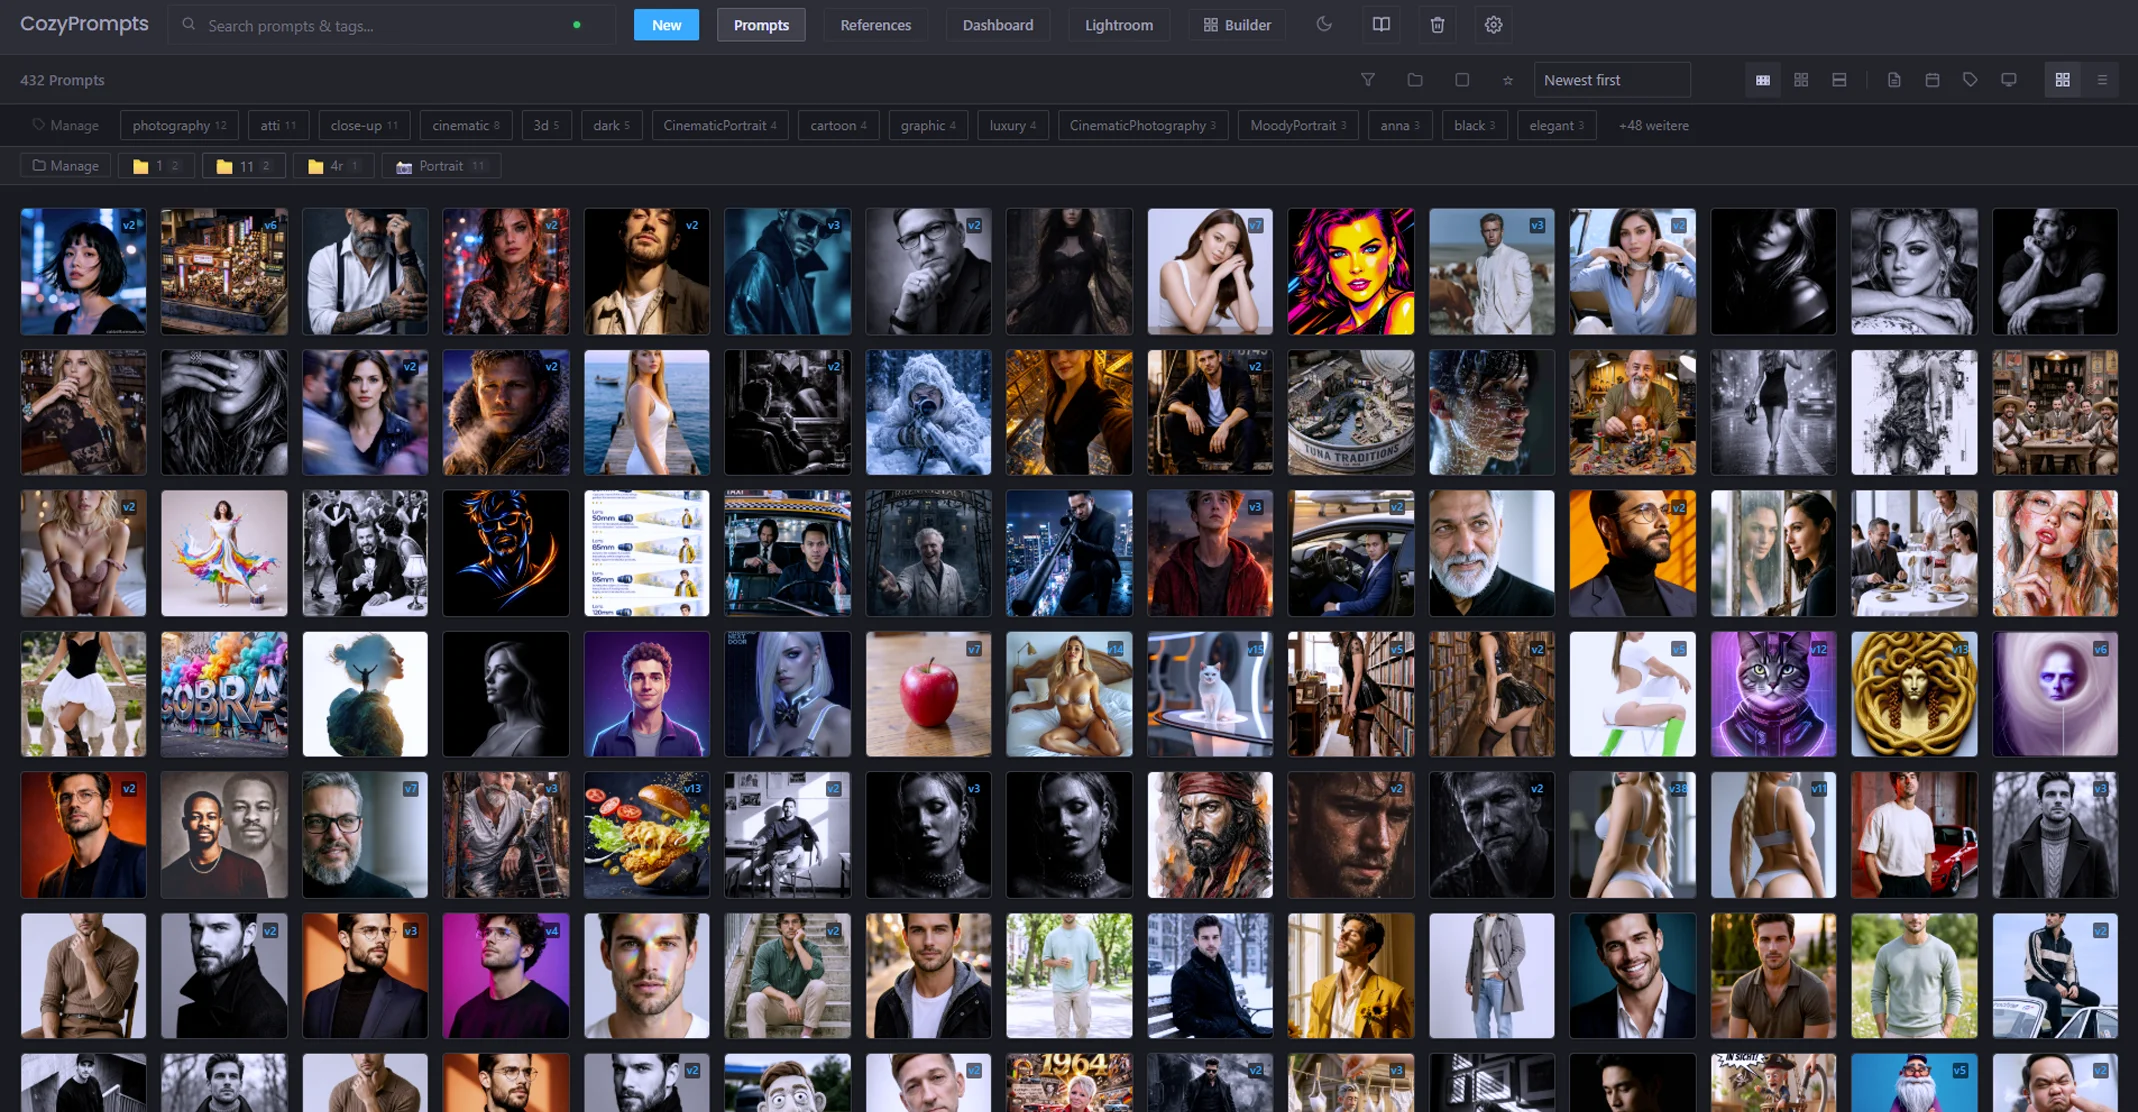Click the star icon to show favorites
2138x1112 pixels.
click(x=1507, y=80)
